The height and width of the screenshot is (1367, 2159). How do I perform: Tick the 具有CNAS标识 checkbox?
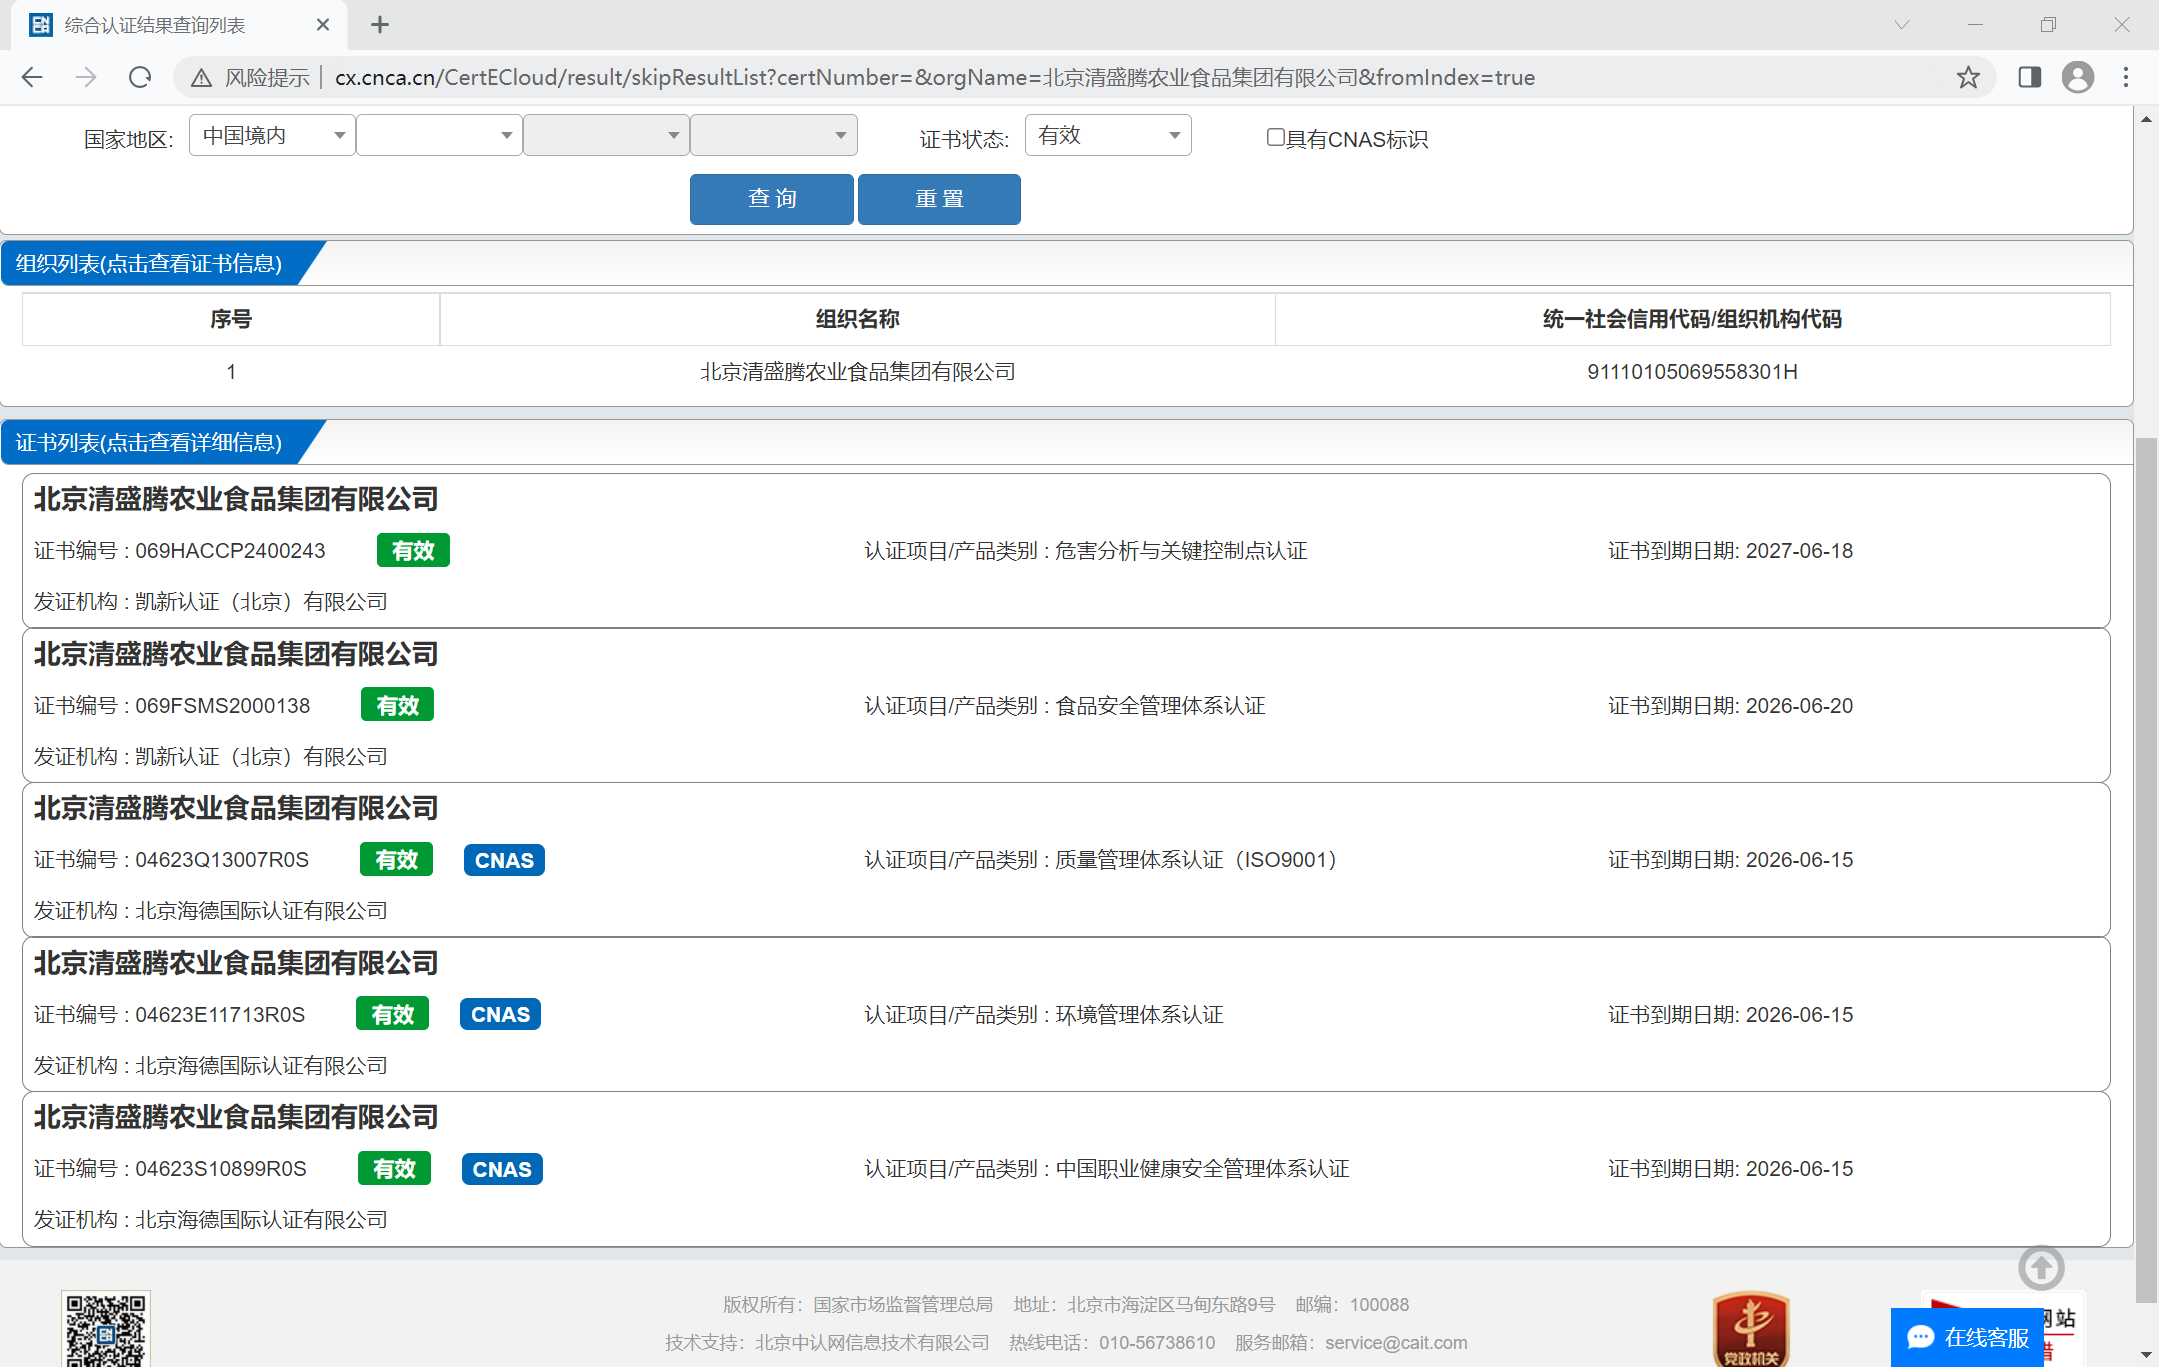coord(1275,138)
